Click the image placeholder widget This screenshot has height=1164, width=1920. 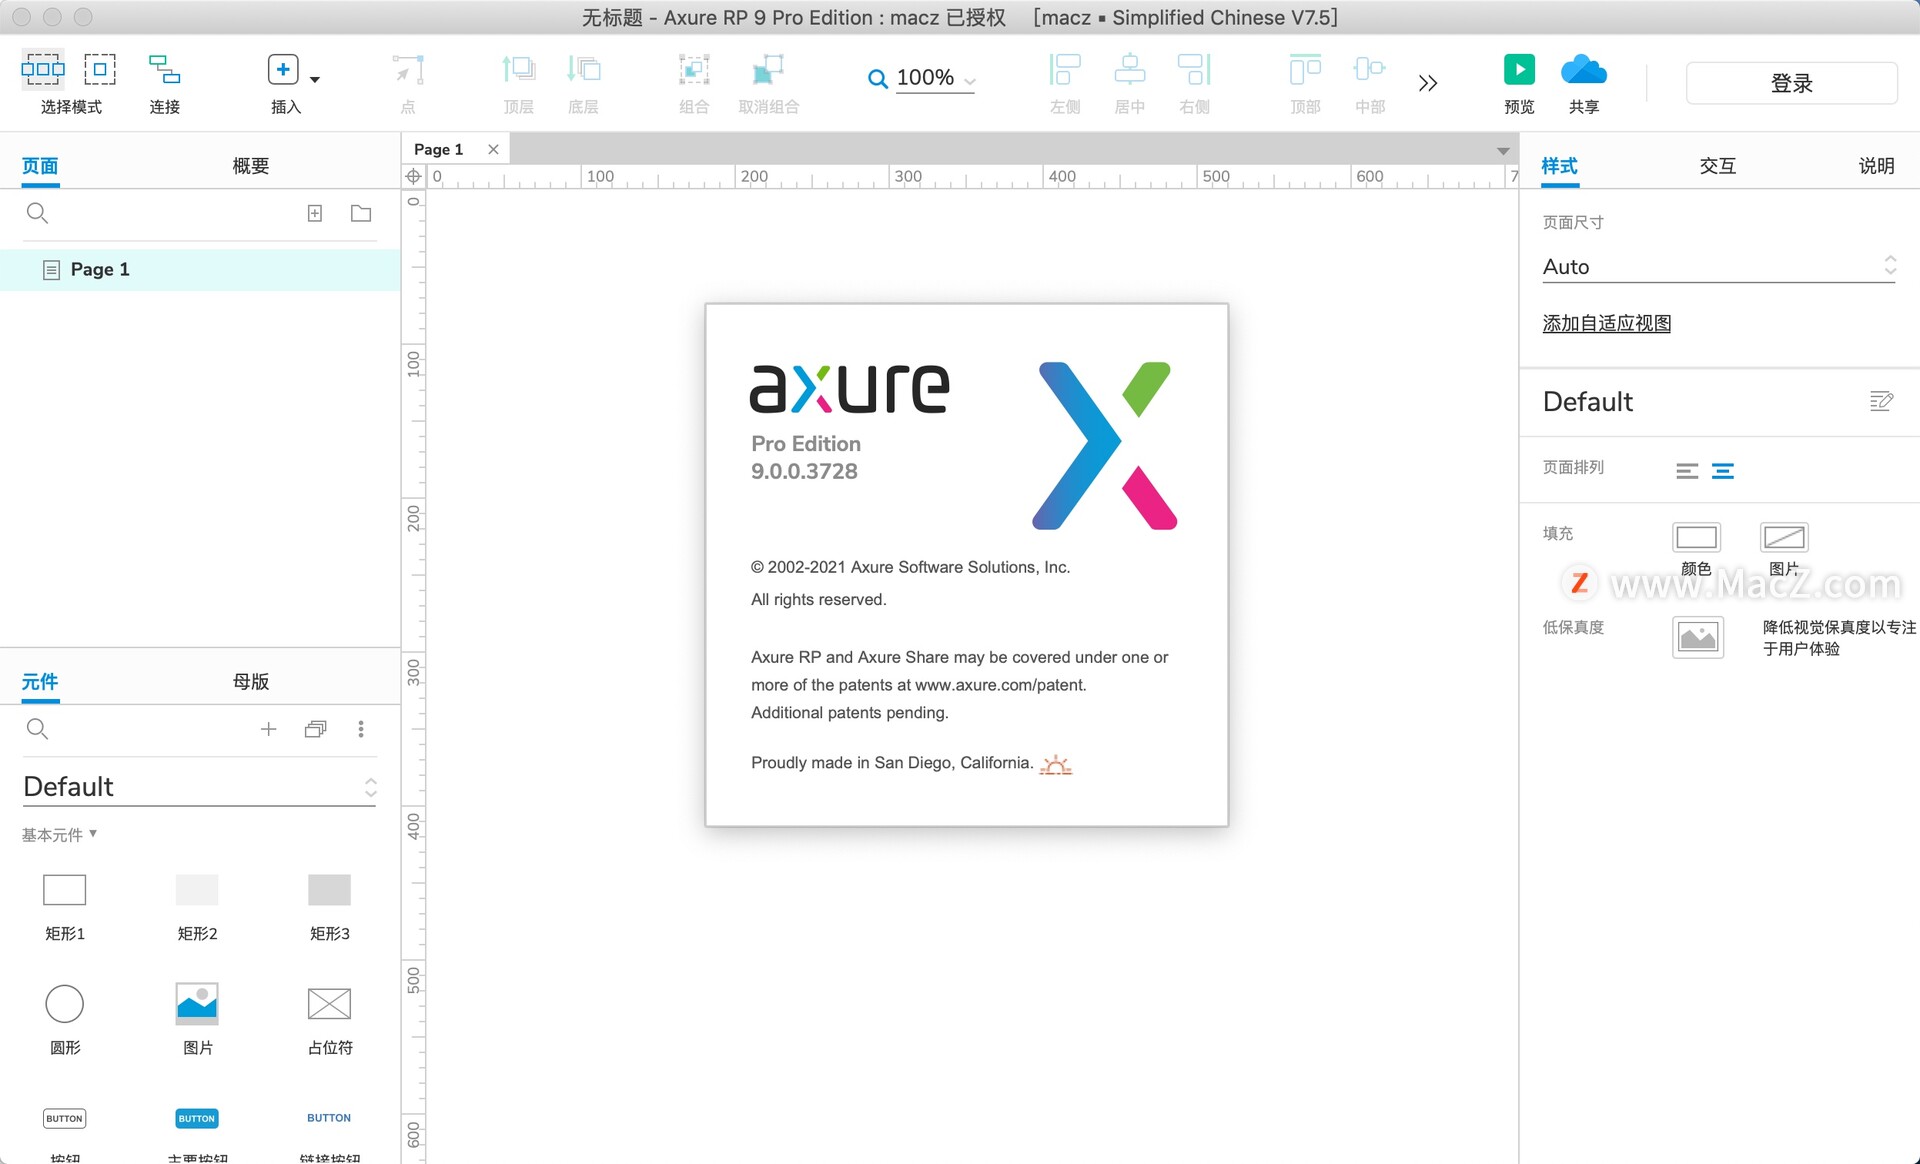click(197, 1003)
